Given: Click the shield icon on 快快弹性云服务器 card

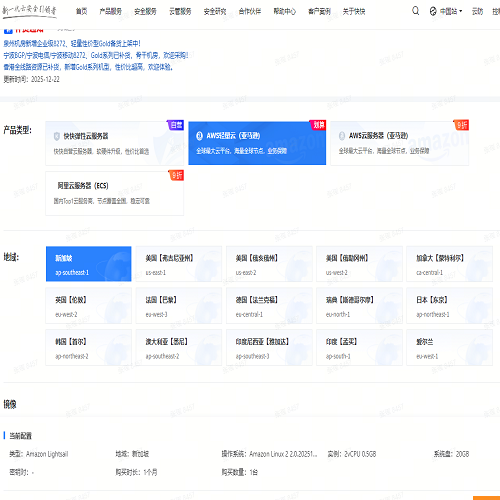Looking at the screenshot, I should (57, 136).
